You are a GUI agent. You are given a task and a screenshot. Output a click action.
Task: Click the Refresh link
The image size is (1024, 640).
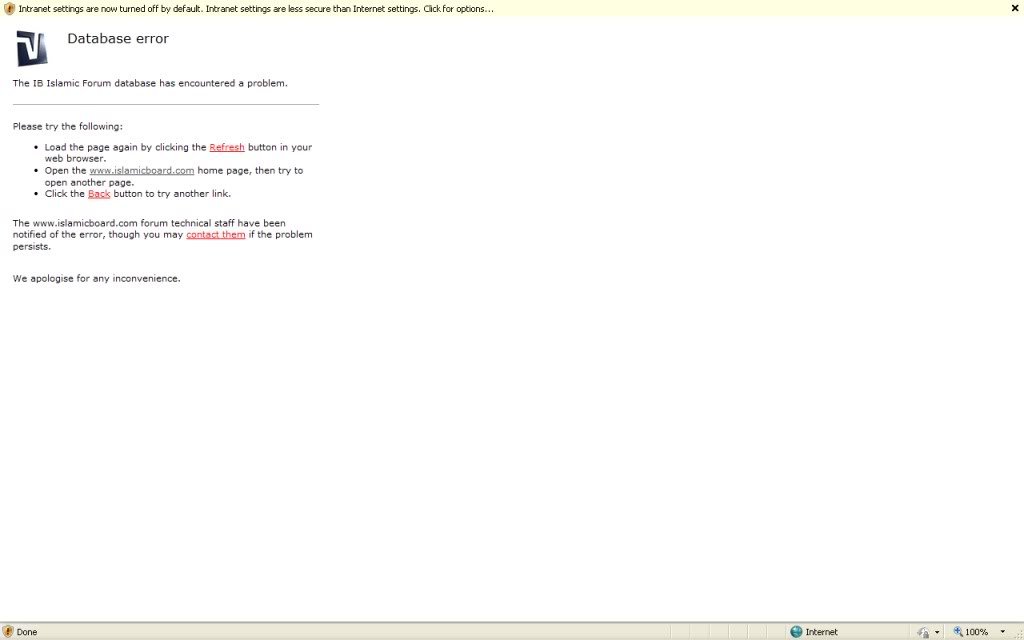click(227, 147)
